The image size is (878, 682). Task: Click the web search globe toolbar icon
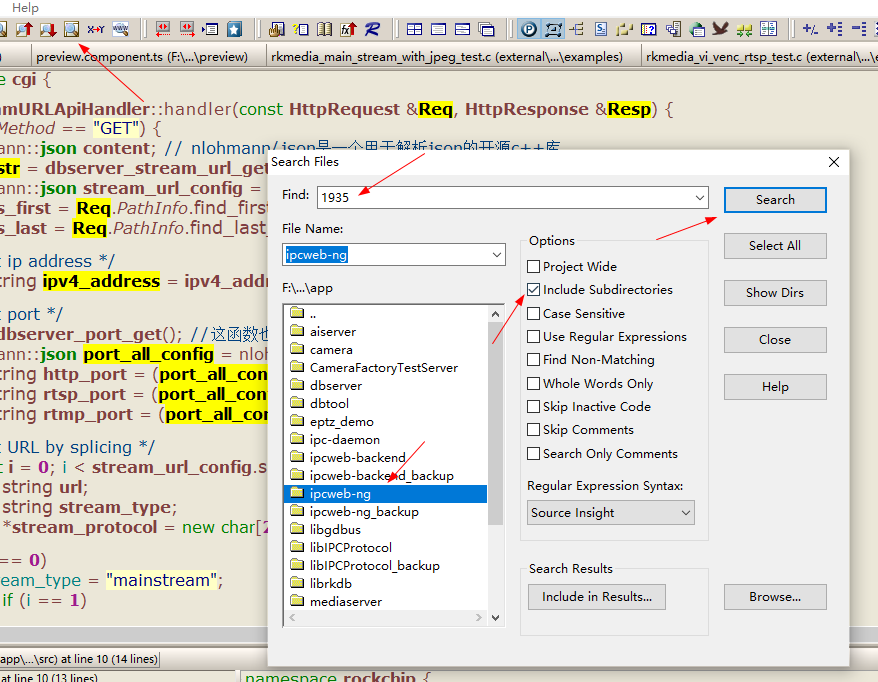(x=120, y=29)
